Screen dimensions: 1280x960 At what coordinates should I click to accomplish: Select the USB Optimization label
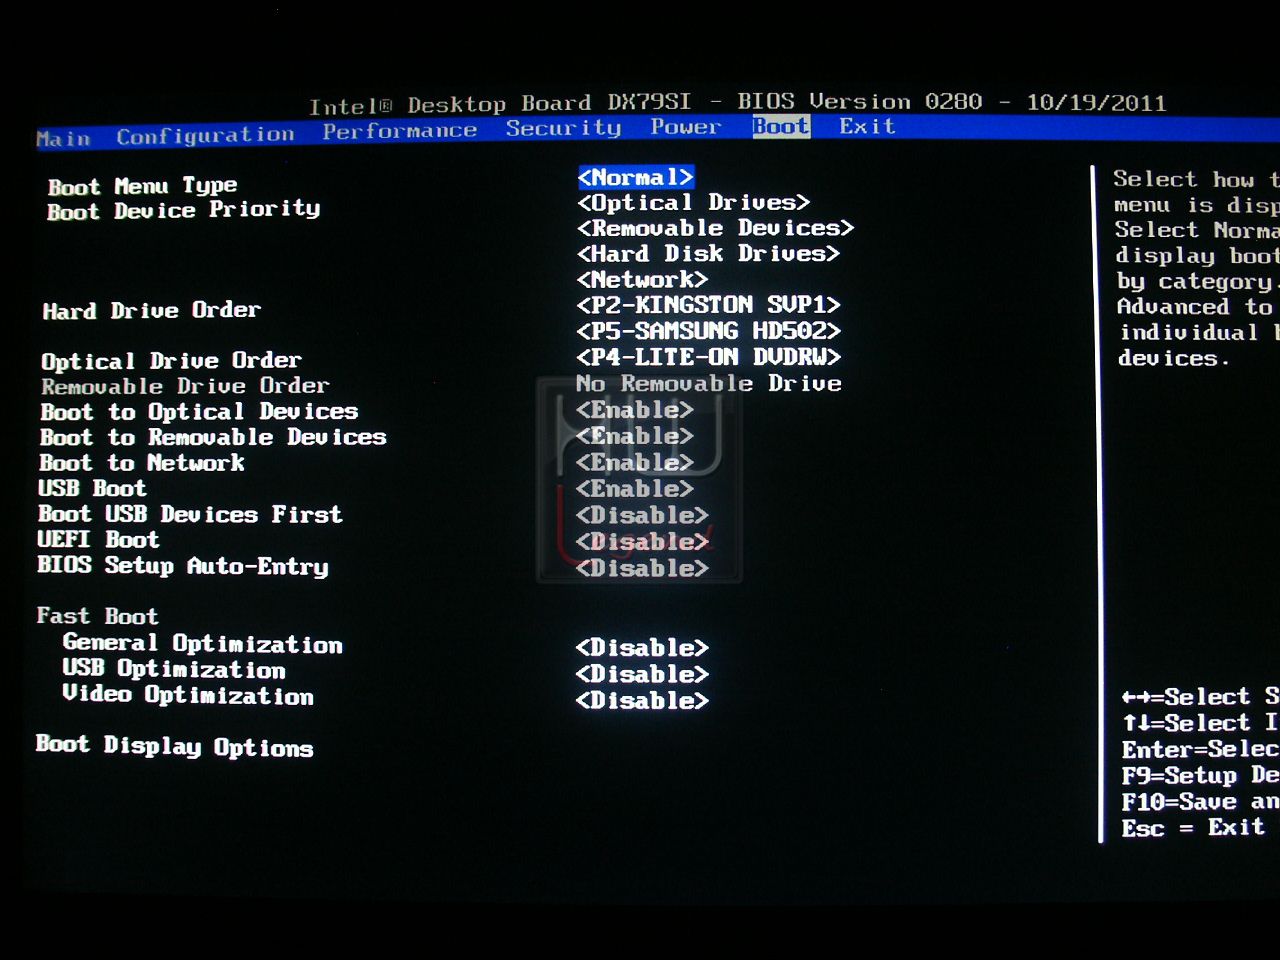[x=174, y=669]
